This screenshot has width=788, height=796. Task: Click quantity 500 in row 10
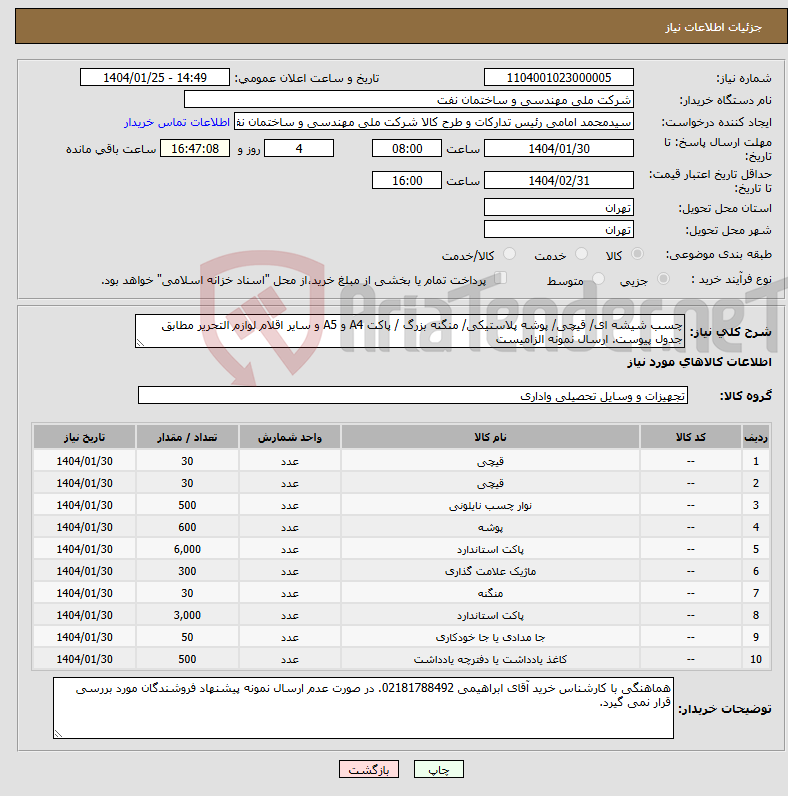point(187,659)
